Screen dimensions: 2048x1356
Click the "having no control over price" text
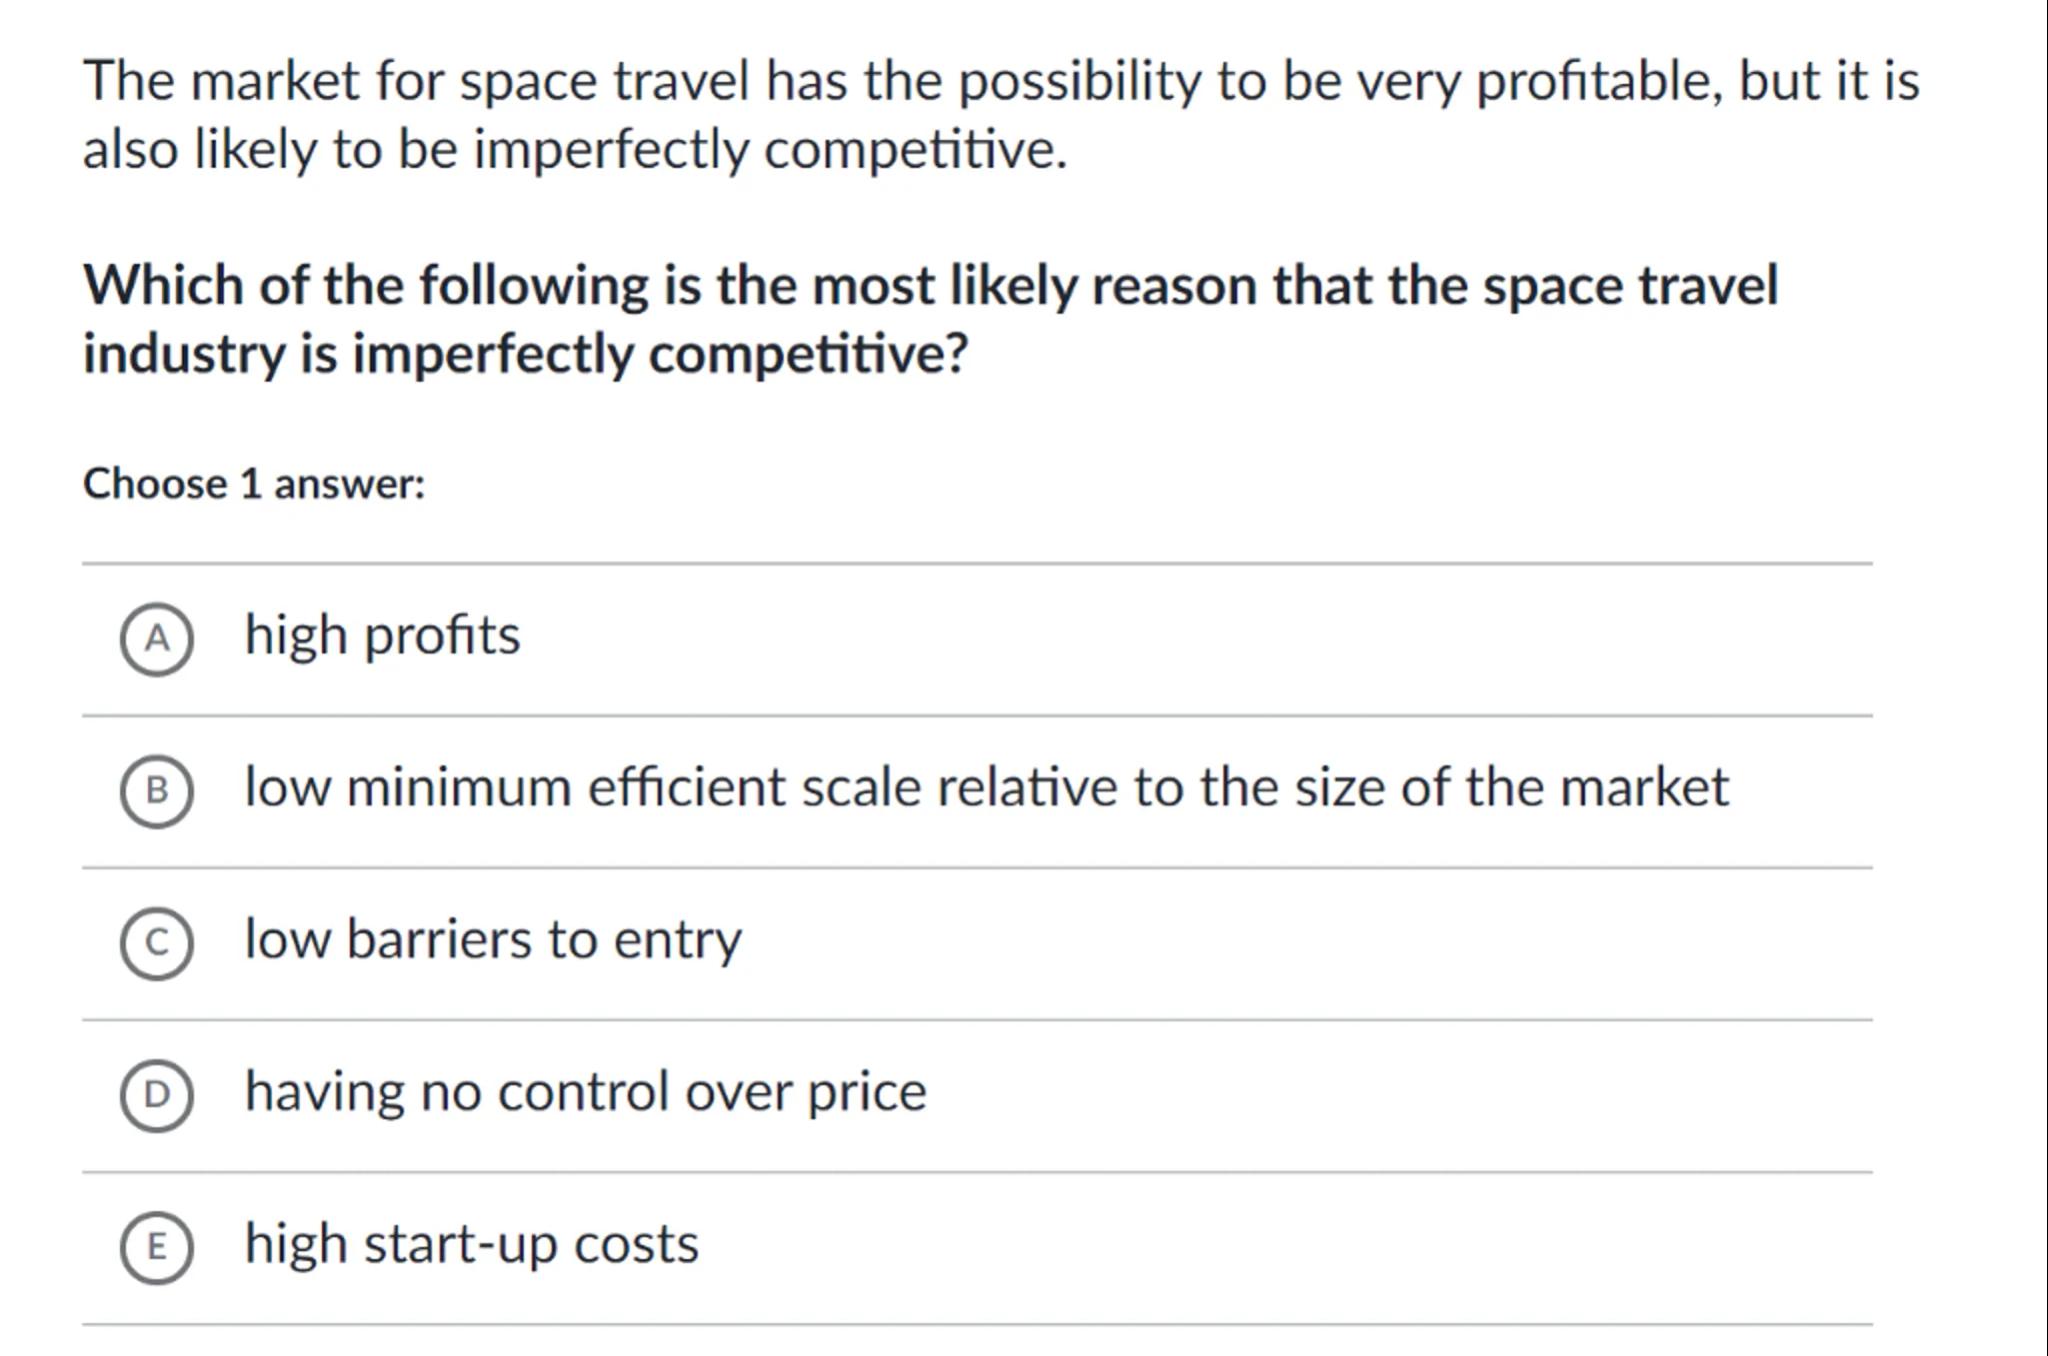point(585,1092)
